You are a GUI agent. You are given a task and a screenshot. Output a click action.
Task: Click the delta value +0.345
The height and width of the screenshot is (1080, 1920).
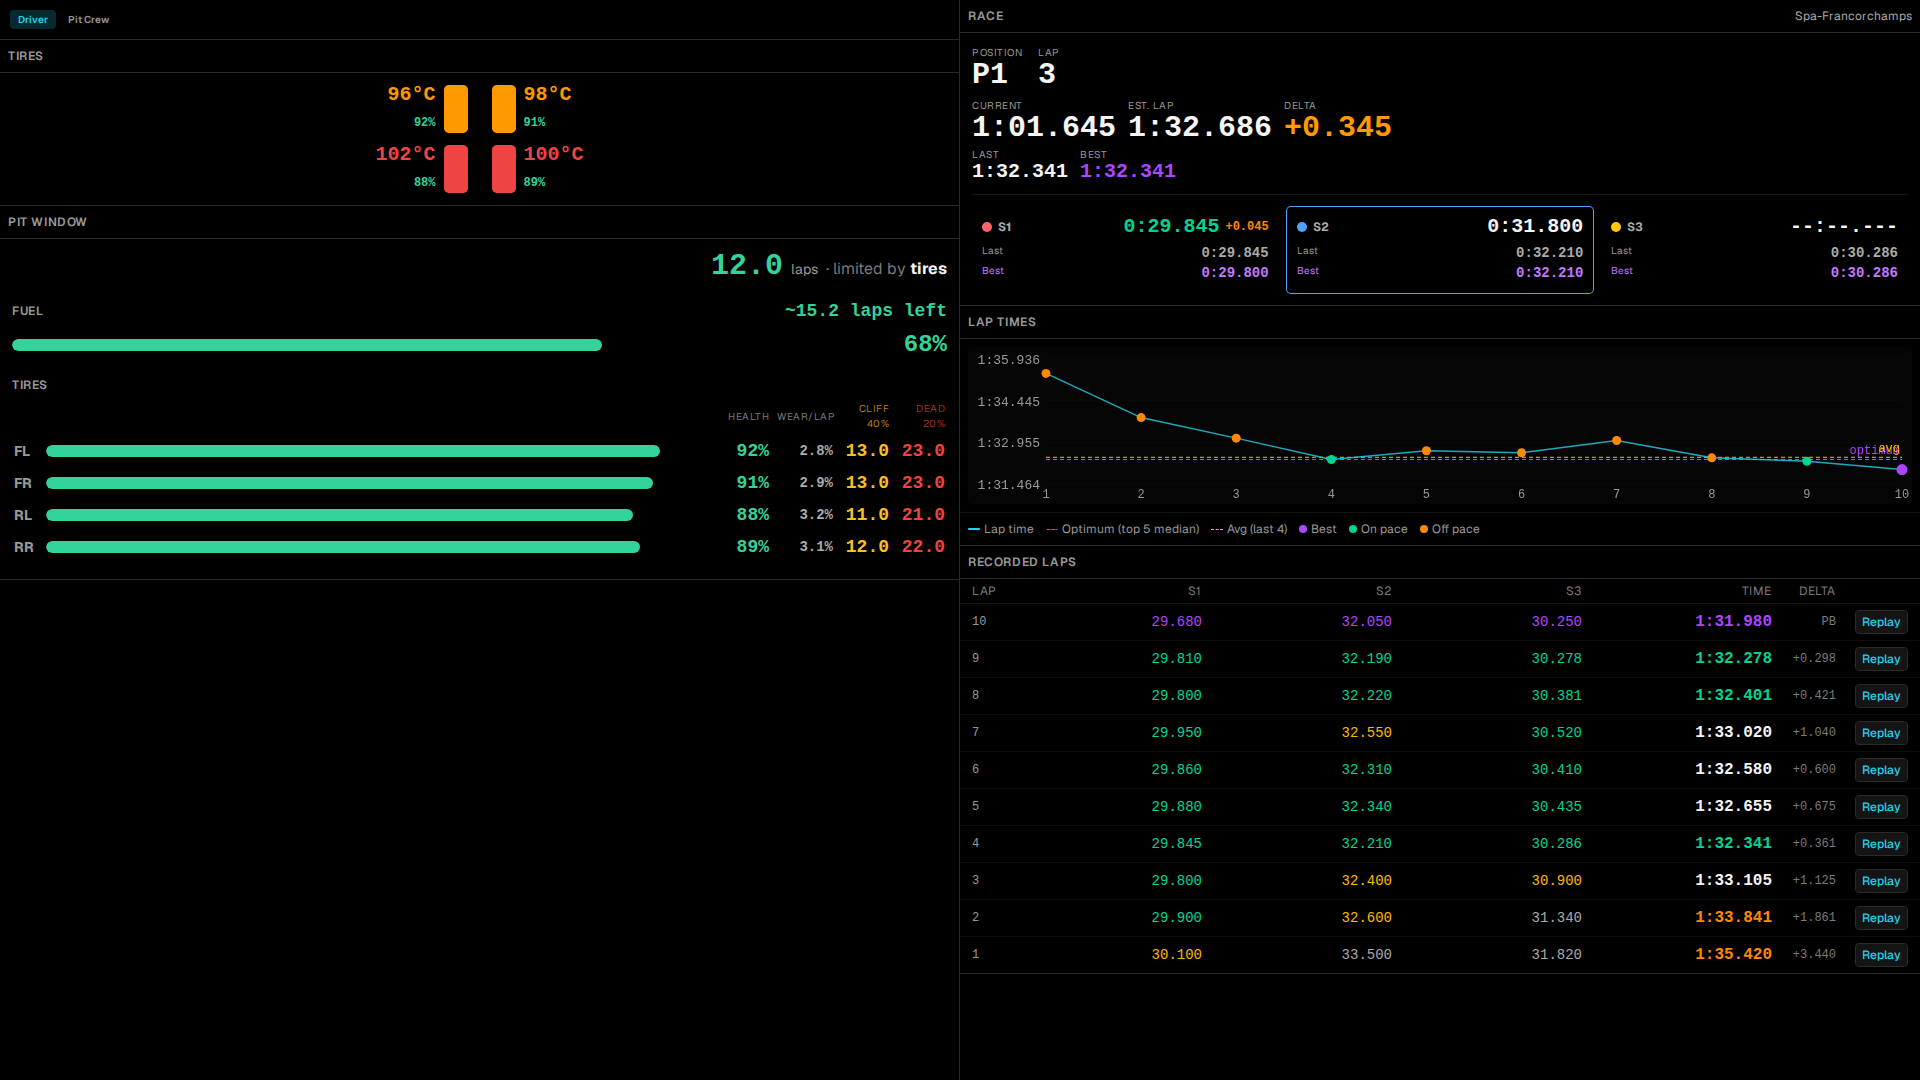(x=1338, y=127)
